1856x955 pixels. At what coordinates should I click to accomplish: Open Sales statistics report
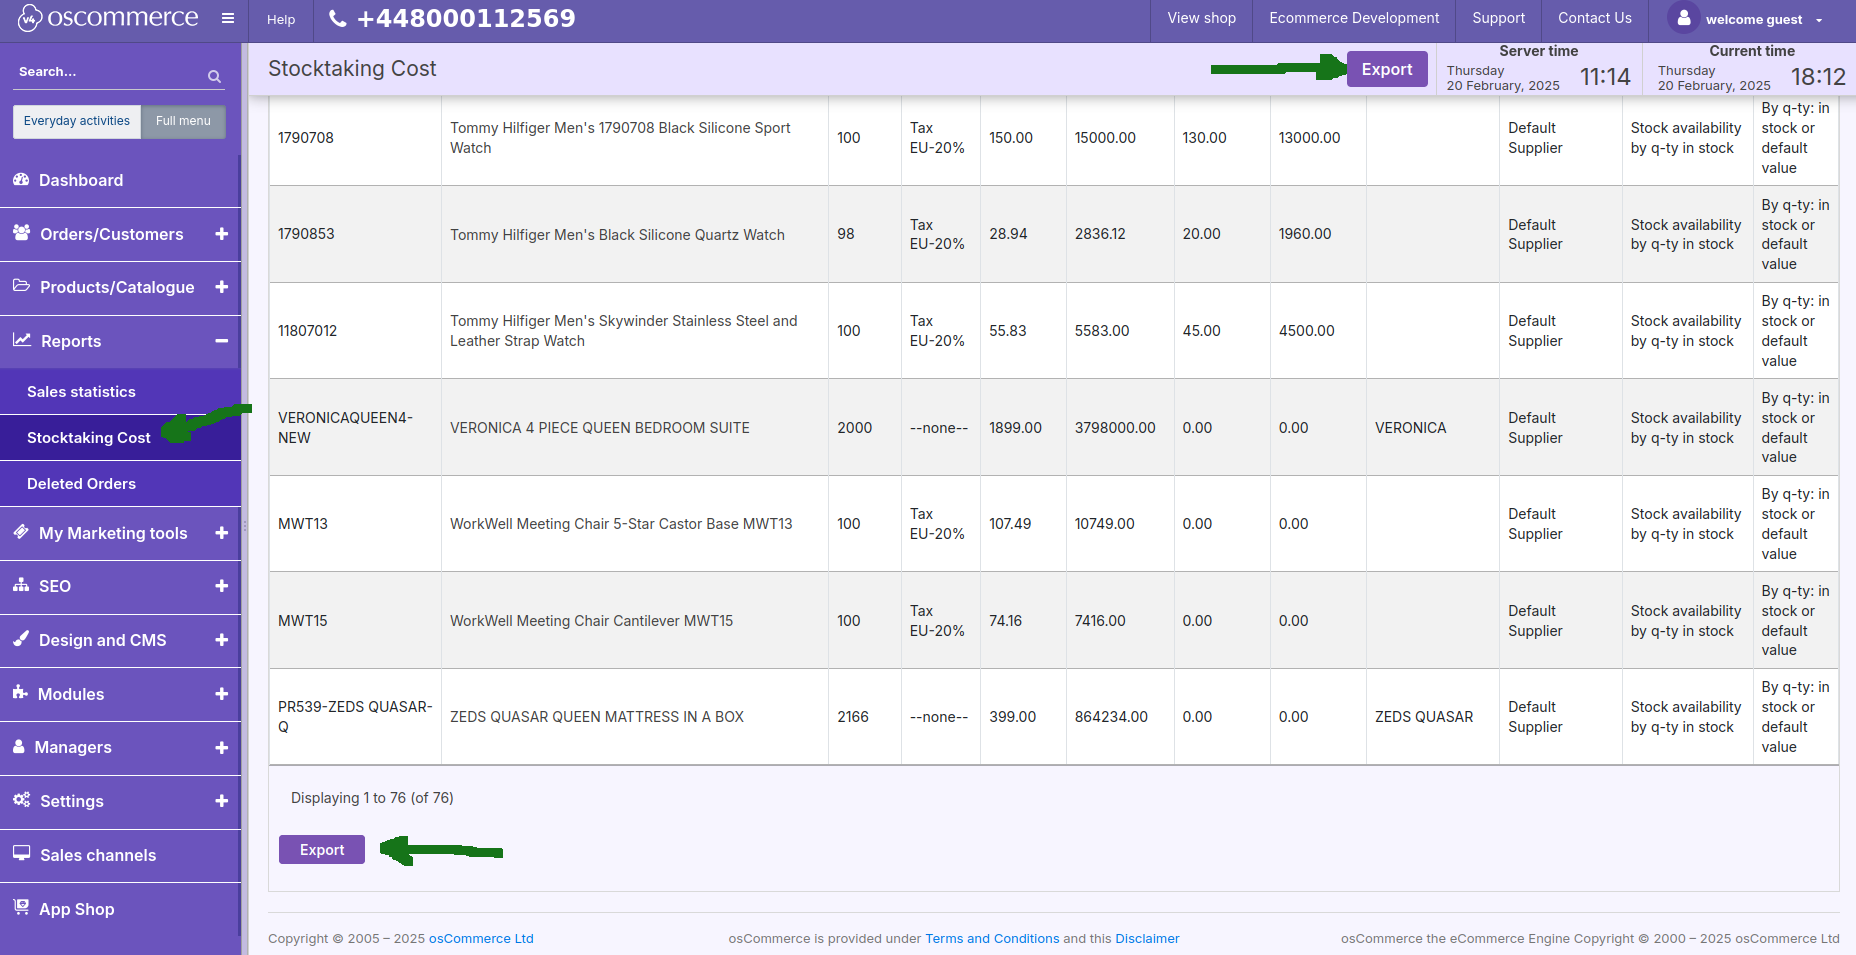point(81,392)
